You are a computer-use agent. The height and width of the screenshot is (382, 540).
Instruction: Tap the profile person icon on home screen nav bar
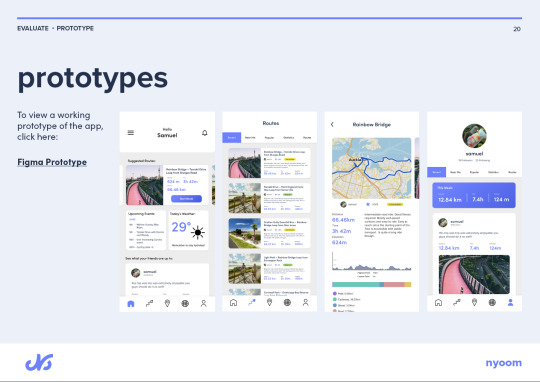(x=204, y=303)
